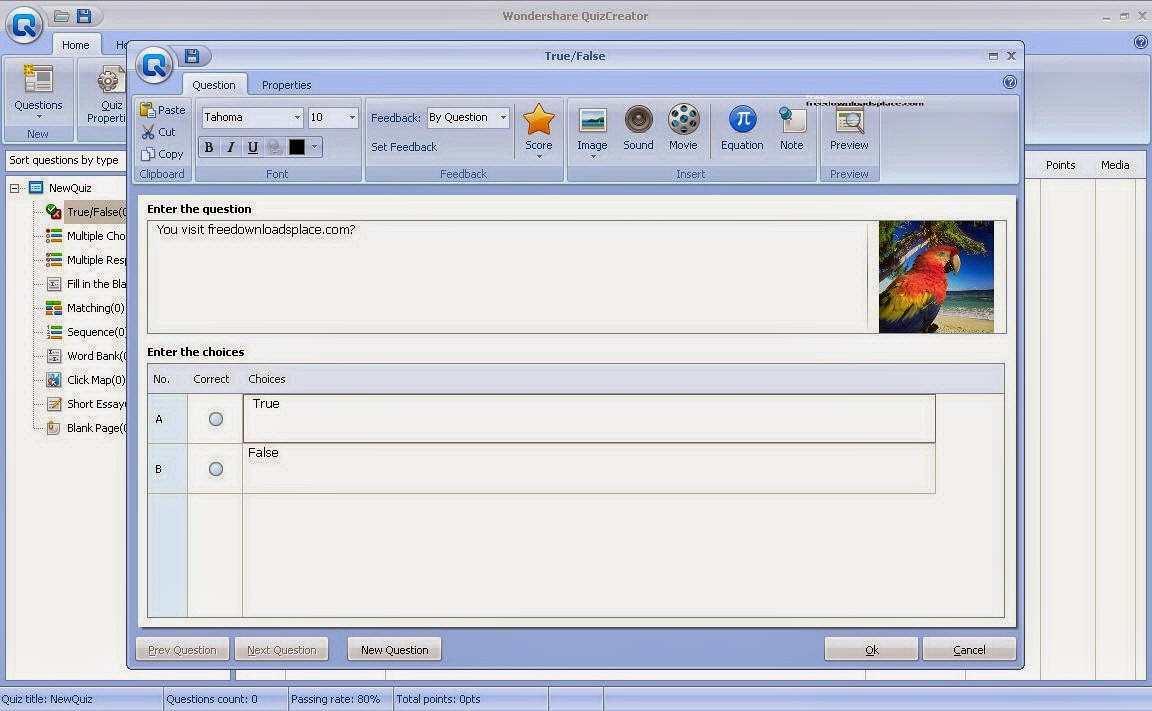Mark choice B False as correct

coord(215,469)
